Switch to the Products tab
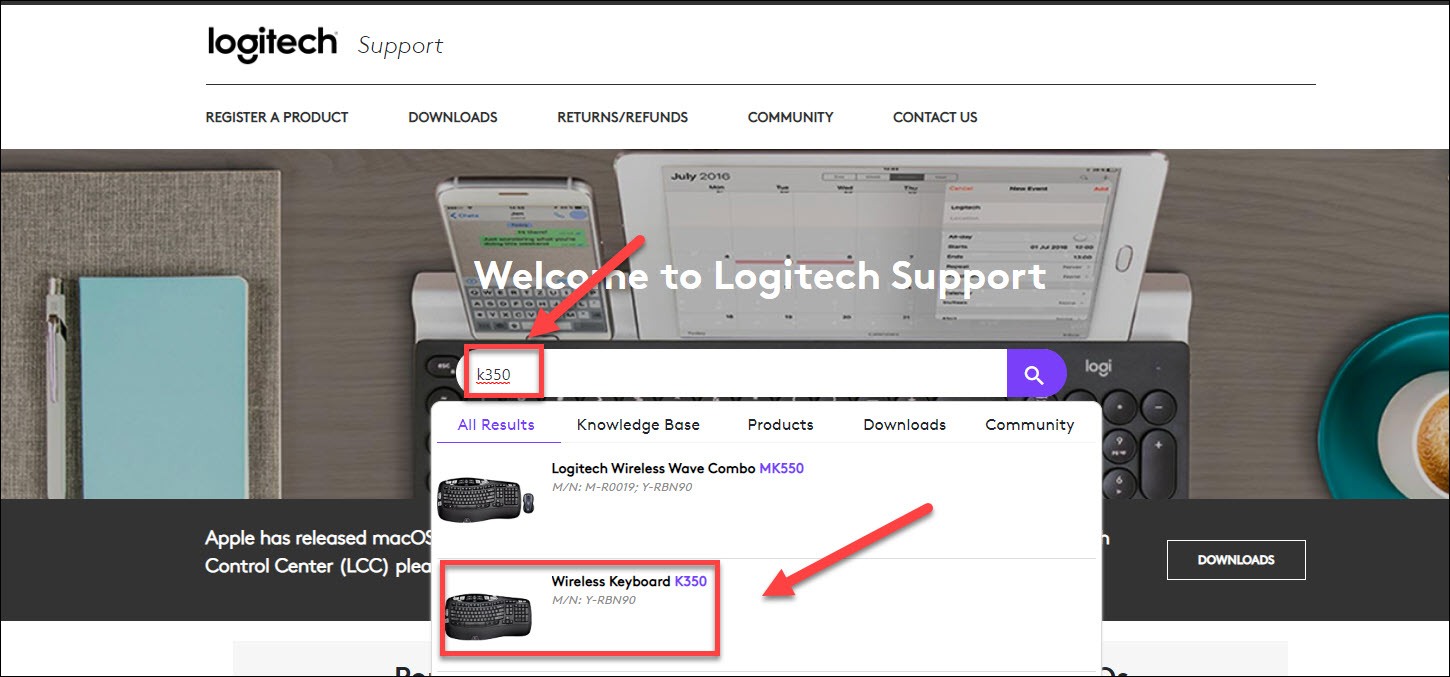Viewport: 1450px width, 677px height. (779, 424)
